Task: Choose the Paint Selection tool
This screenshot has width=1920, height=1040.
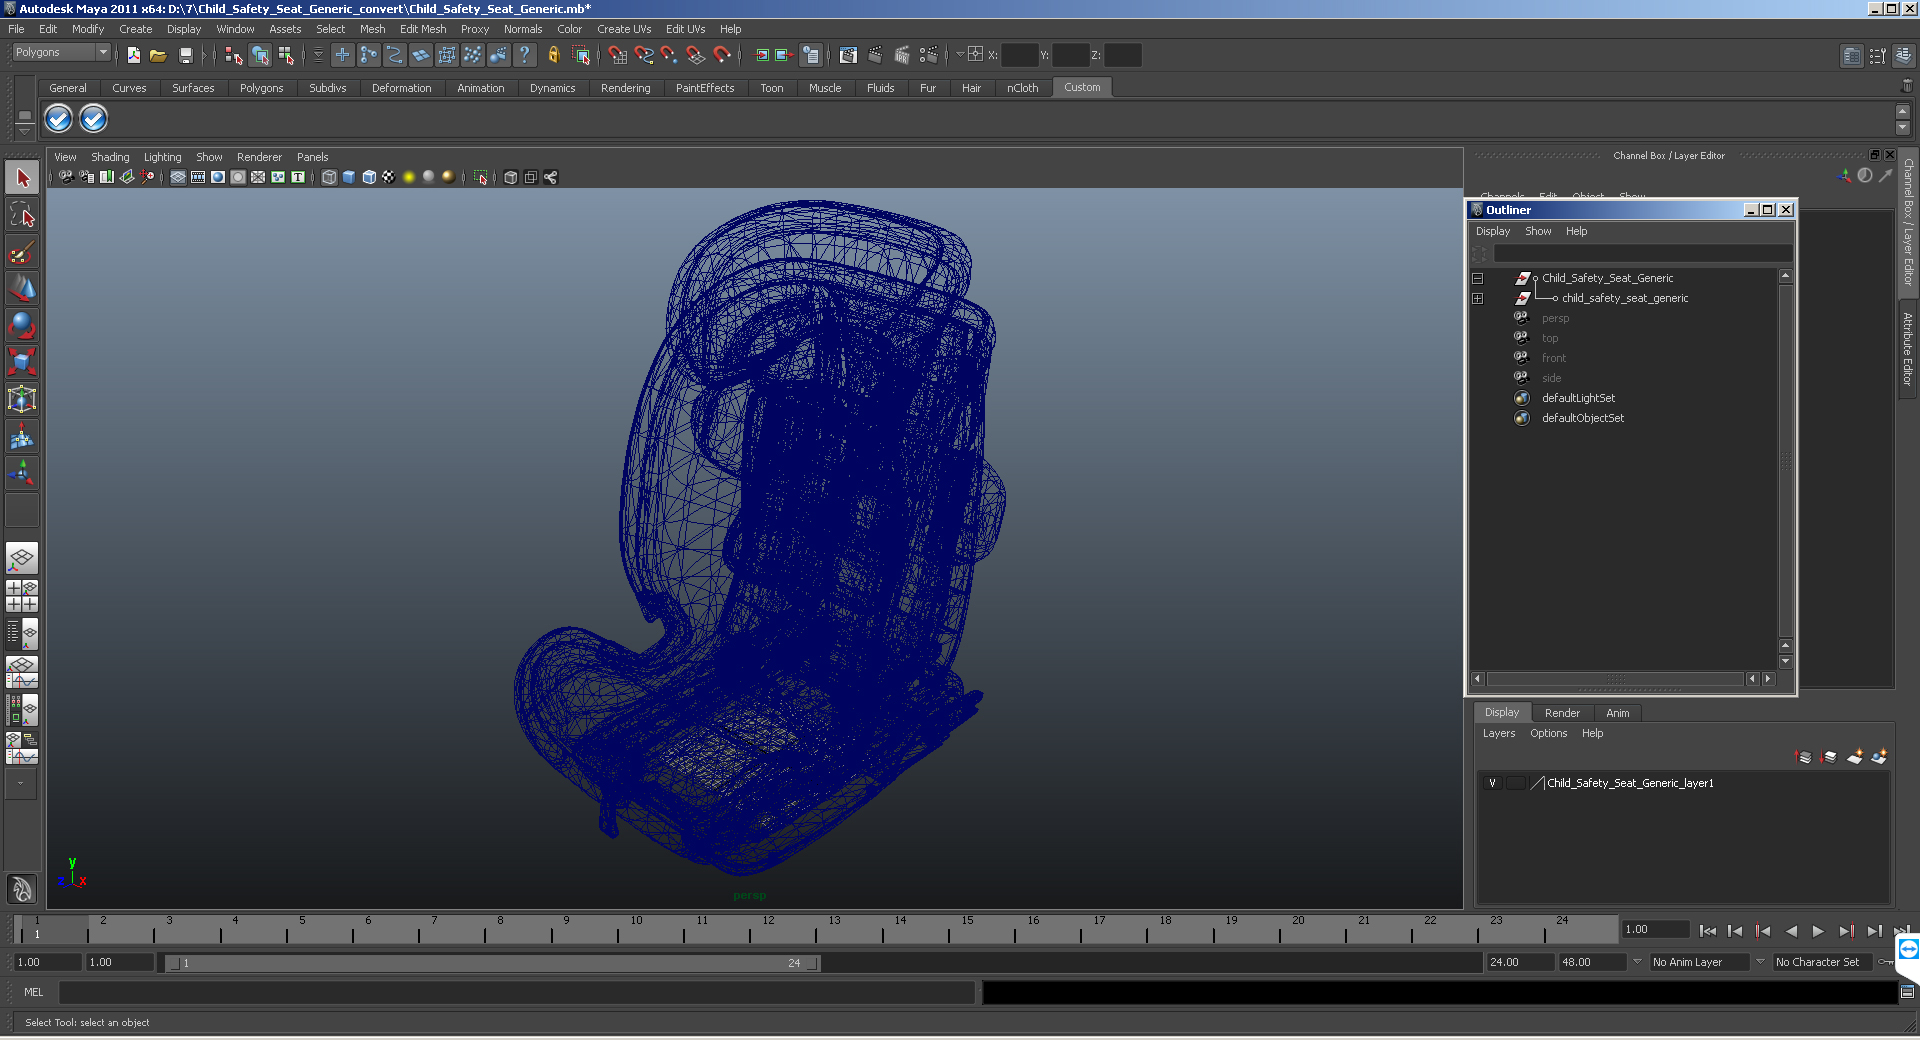Action: (22, 252)
